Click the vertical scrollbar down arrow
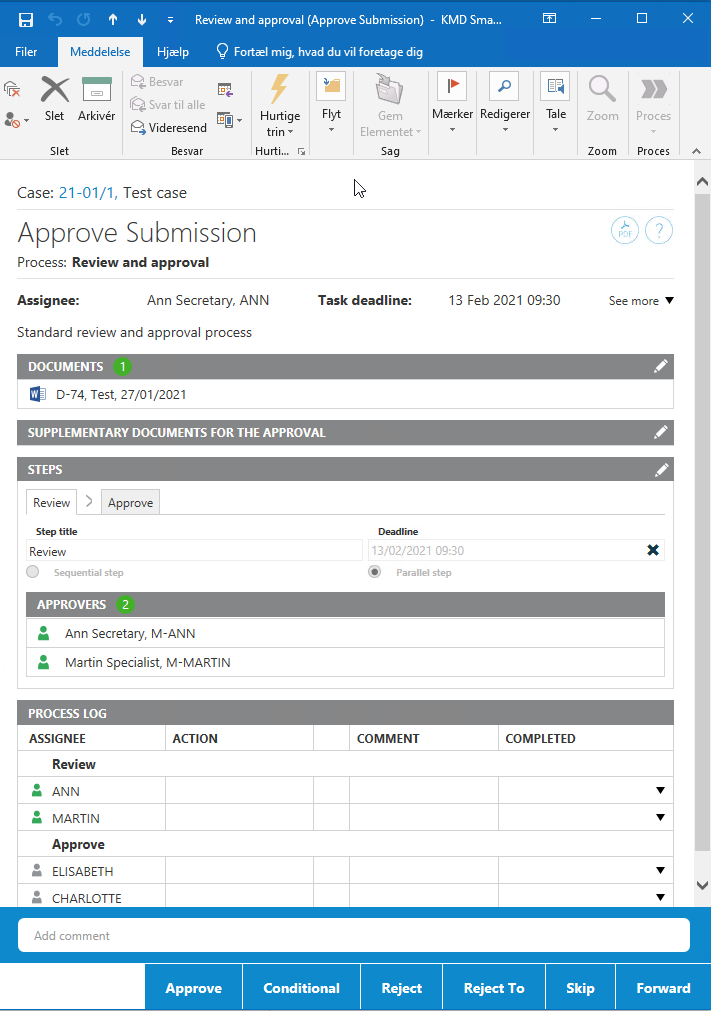711x1011 pixels. coord(702,886)
